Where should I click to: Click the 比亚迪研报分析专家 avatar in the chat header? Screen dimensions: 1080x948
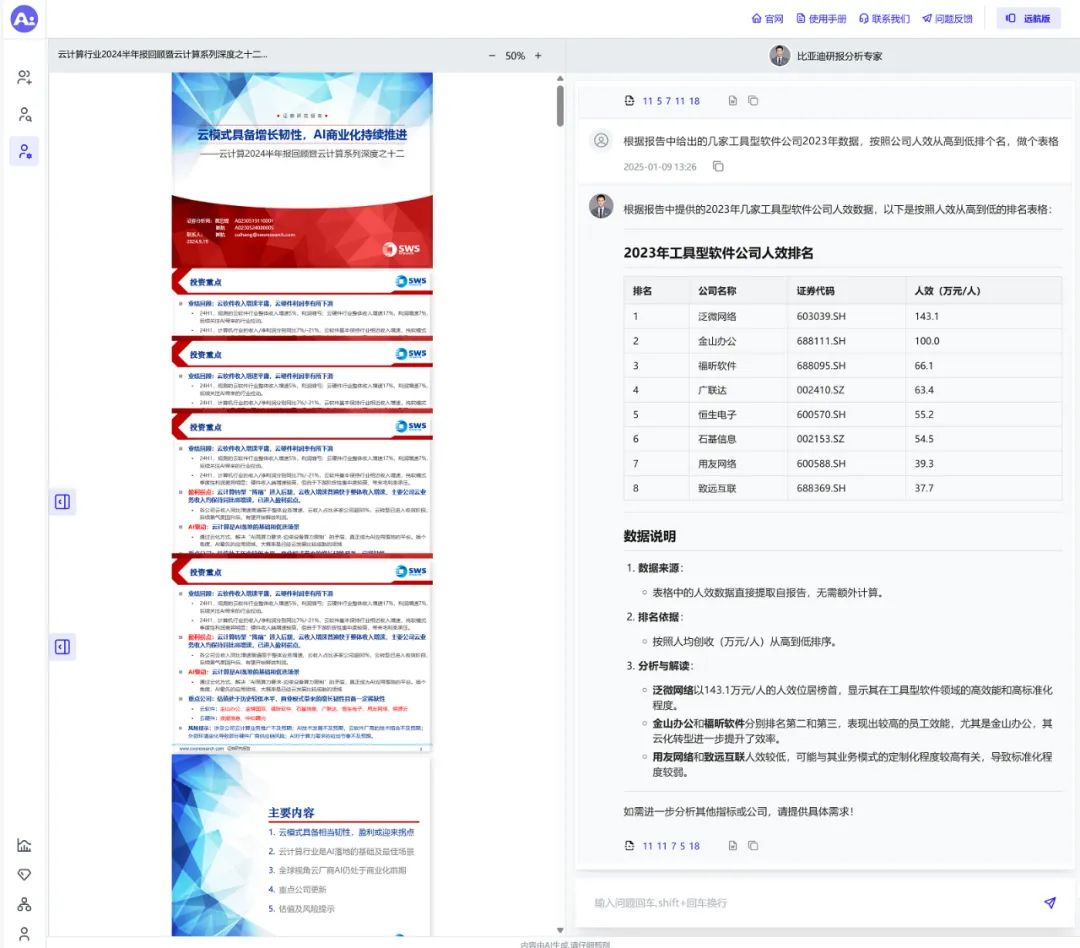tap(780, 56)
